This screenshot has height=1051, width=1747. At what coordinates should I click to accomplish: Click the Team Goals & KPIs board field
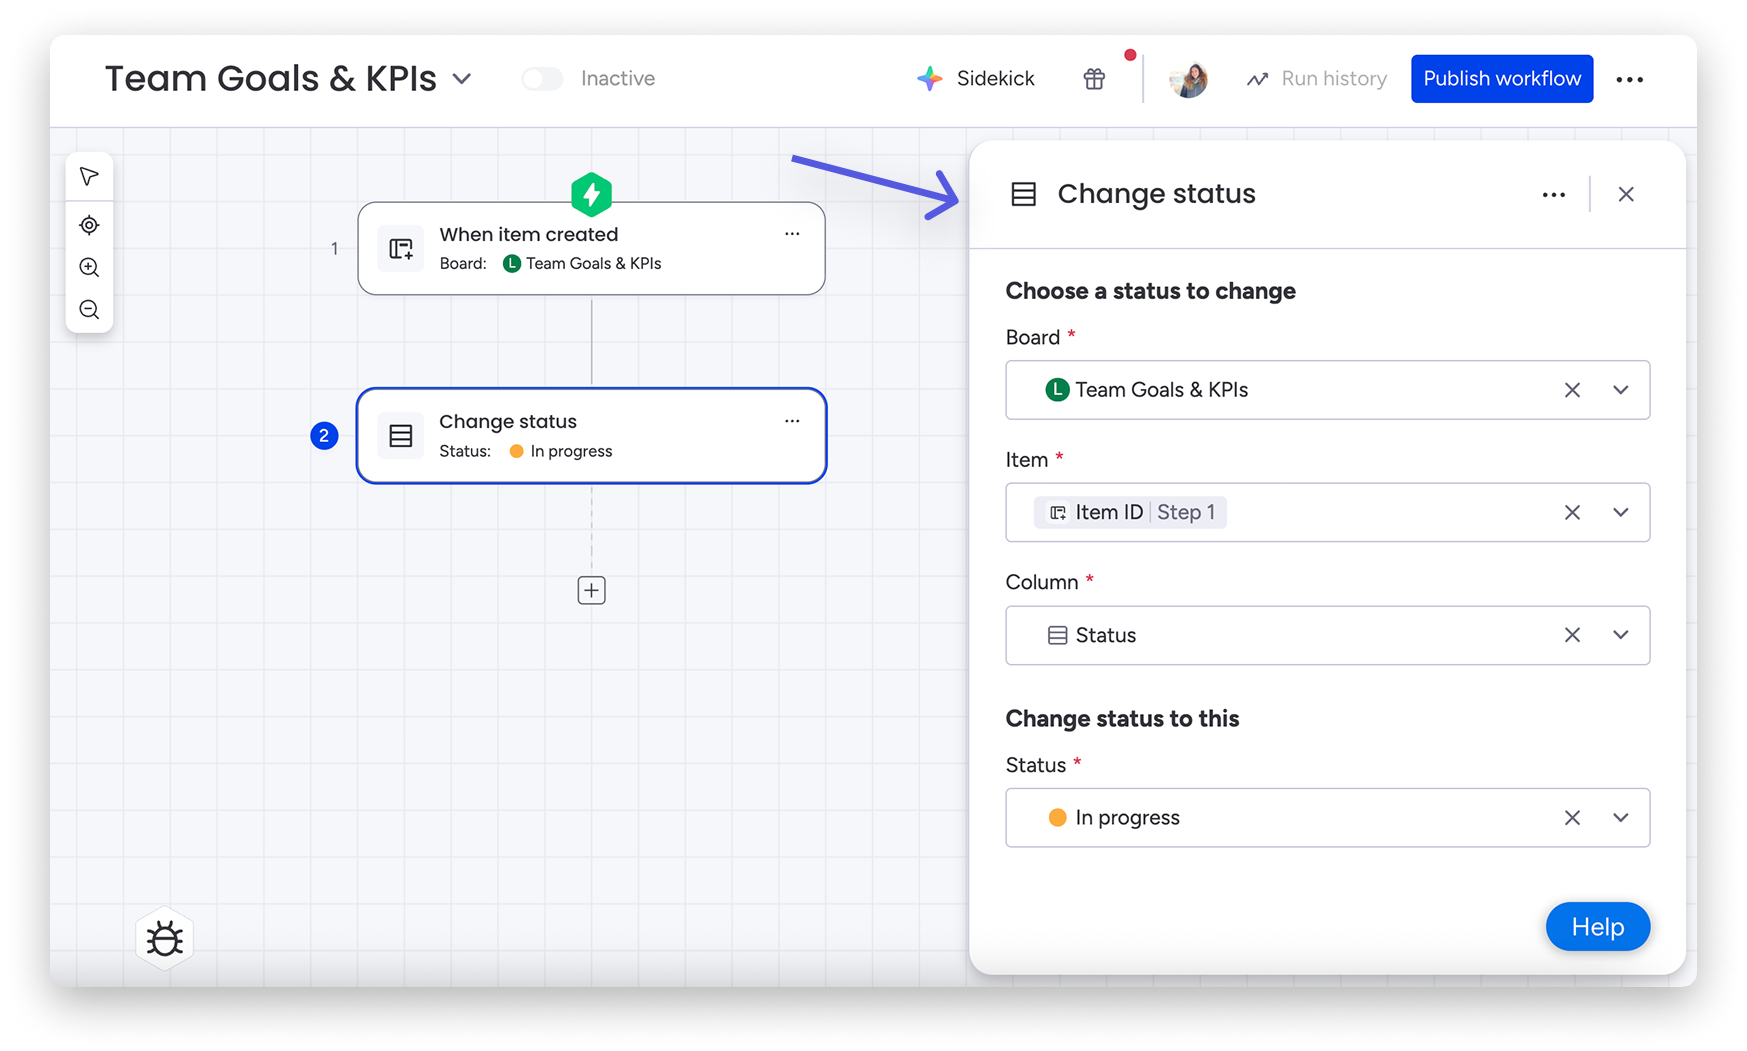click(x=1327, y=390)
